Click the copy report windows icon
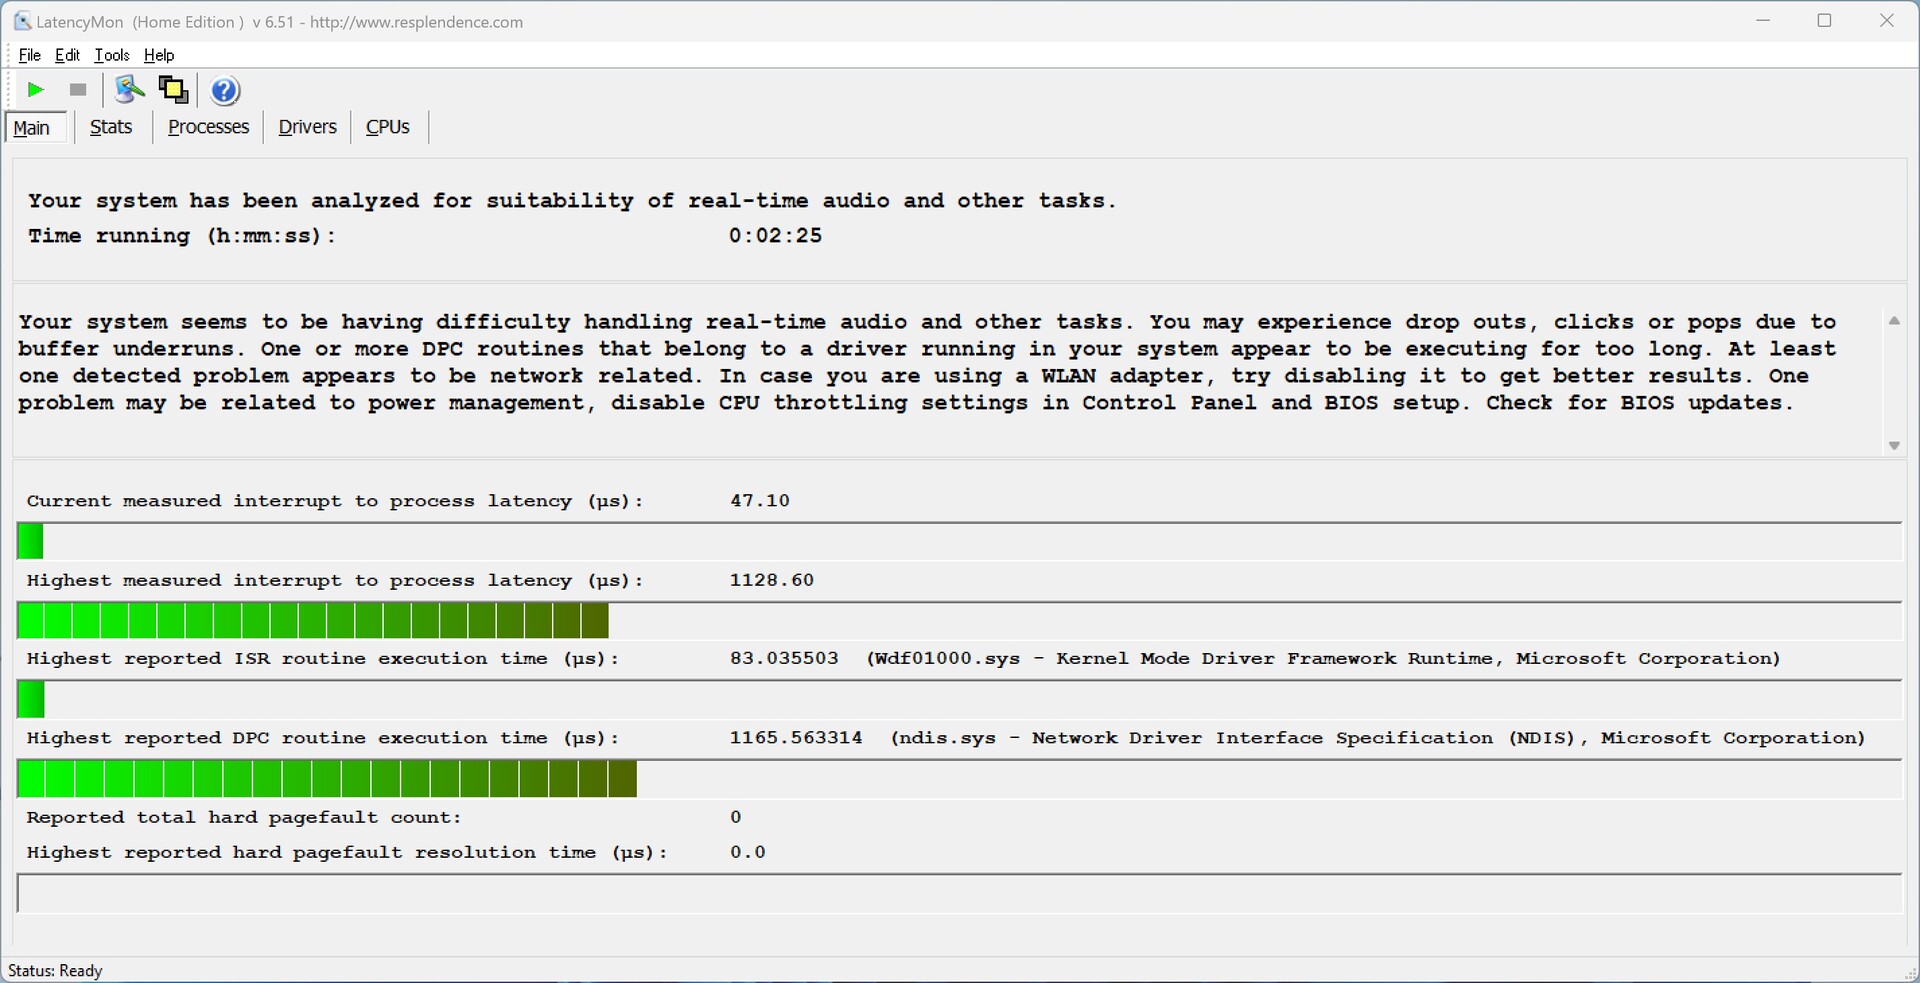This screenshot has height=983, width=1920. (x=173, y=90)
